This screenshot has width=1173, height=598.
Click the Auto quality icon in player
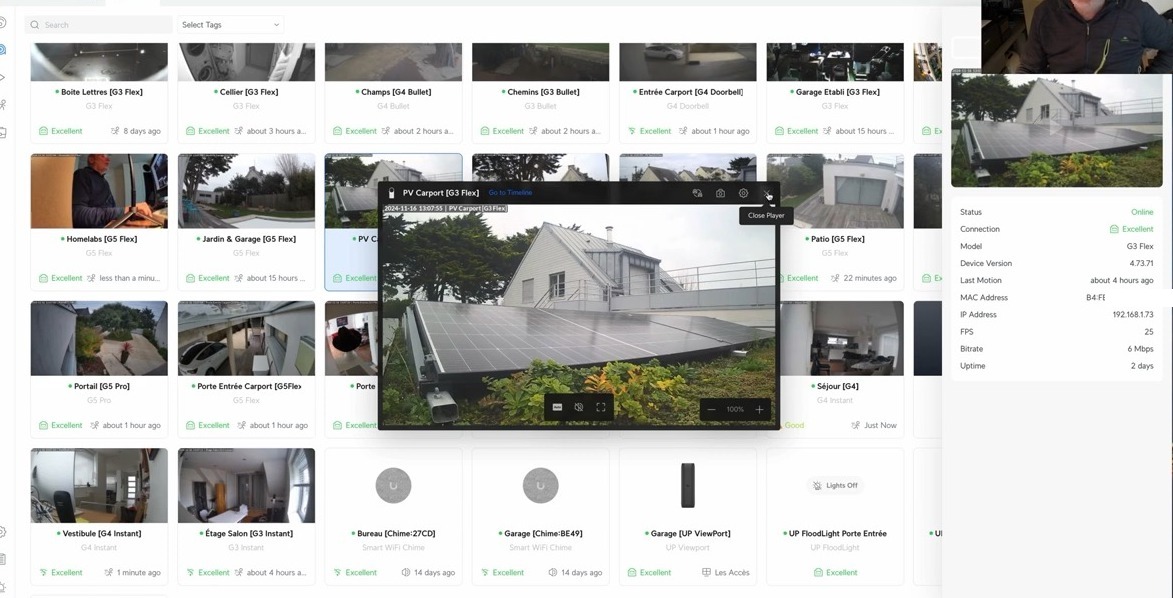click(x=557, y=407)
